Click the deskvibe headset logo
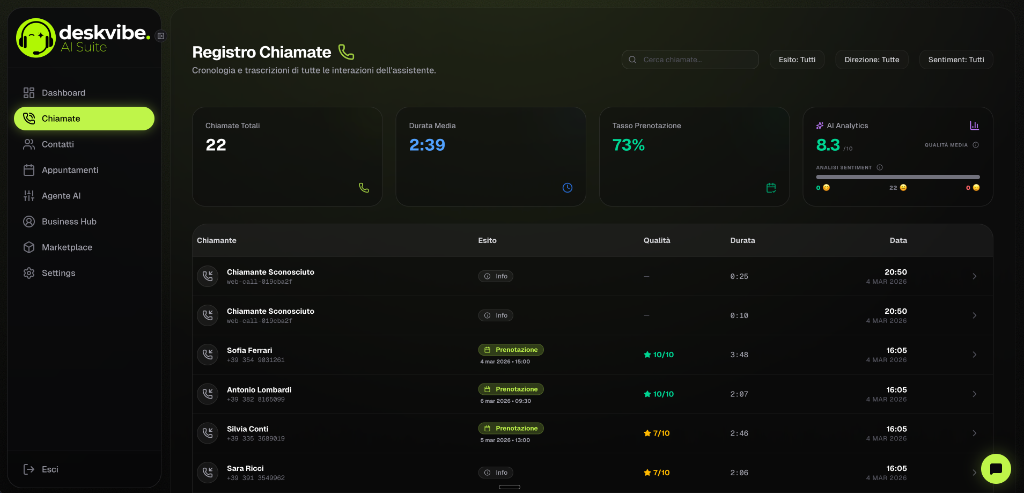 pos(36,38)
